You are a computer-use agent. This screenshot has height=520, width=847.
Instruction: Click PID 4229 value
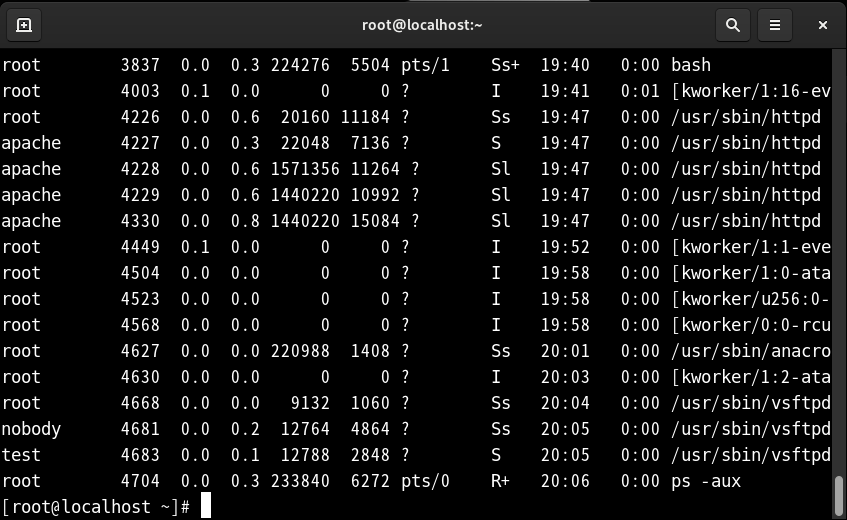pyautogui.click(x=140, y=195)
